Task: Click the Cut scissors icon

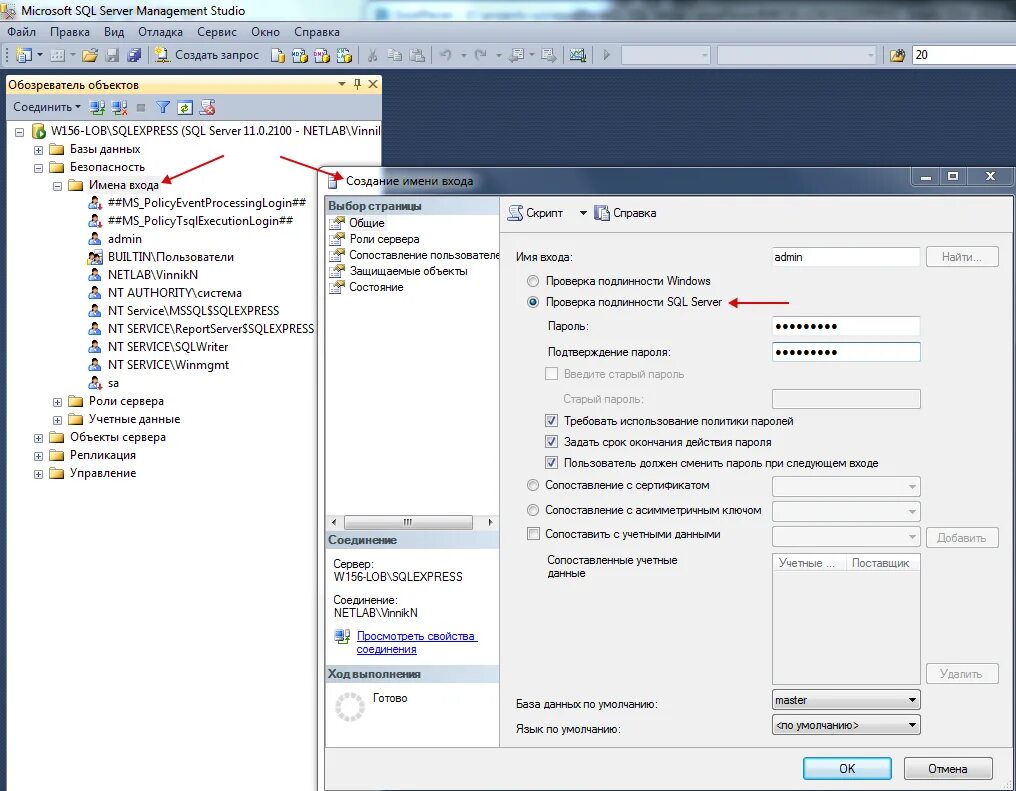Action: click(x=373, y=55)
